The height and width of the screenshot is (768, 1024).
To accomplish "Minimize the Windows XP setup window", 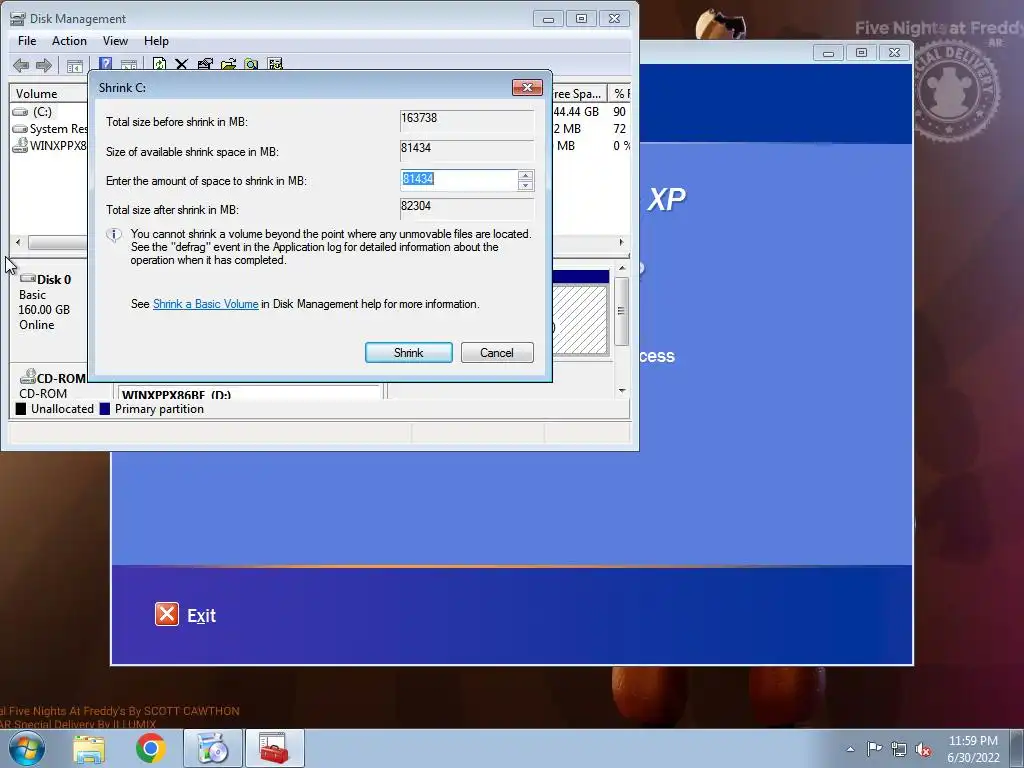I will tap(828, 53).
